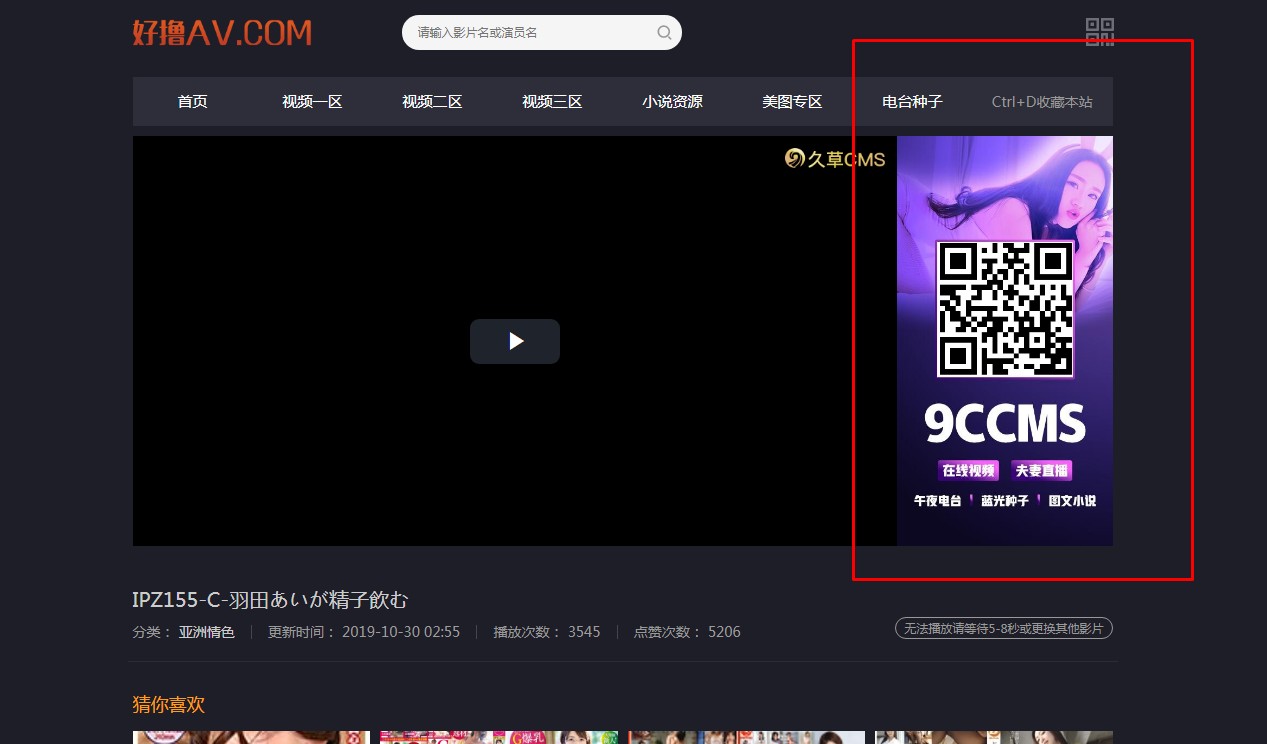
Task: Switch to the 视频三区 tab
Action: (552, 101)
